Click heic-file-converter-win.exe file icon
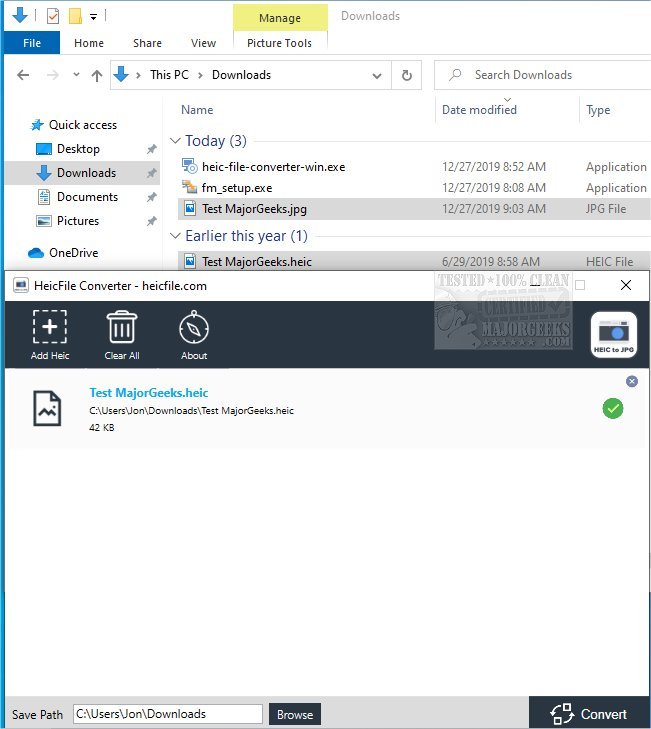This screenshot has height=729, width=651. click(x=190, y=166)
